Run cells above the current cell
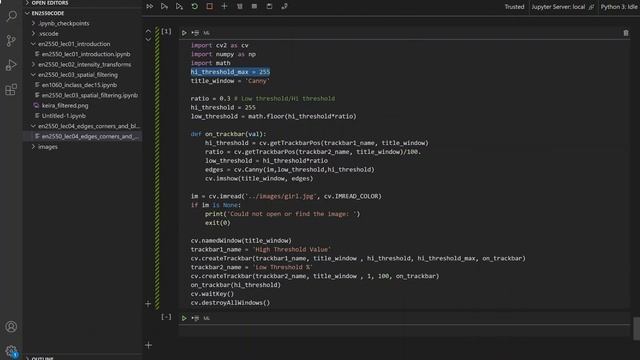The image size is (640, 360). pyautogui.click(x=164, y=7)
